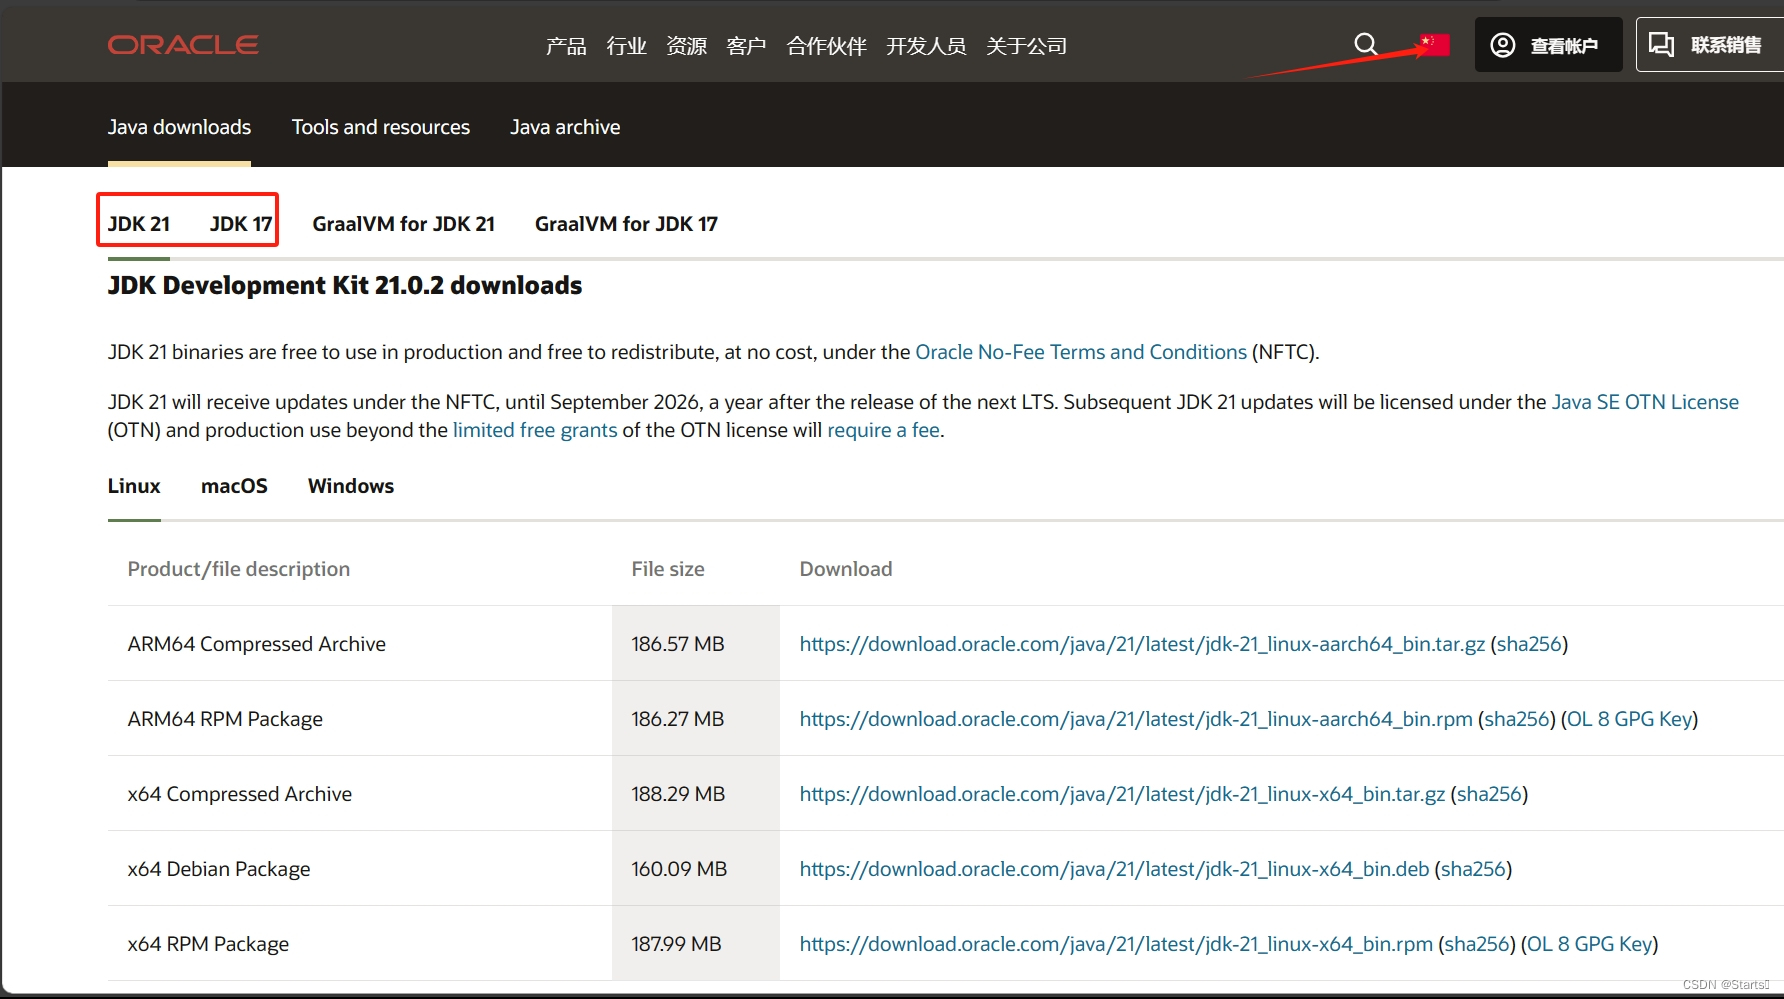Open the search magnifier icon
Screen dimensions: 1784x999
(1365, 44)
